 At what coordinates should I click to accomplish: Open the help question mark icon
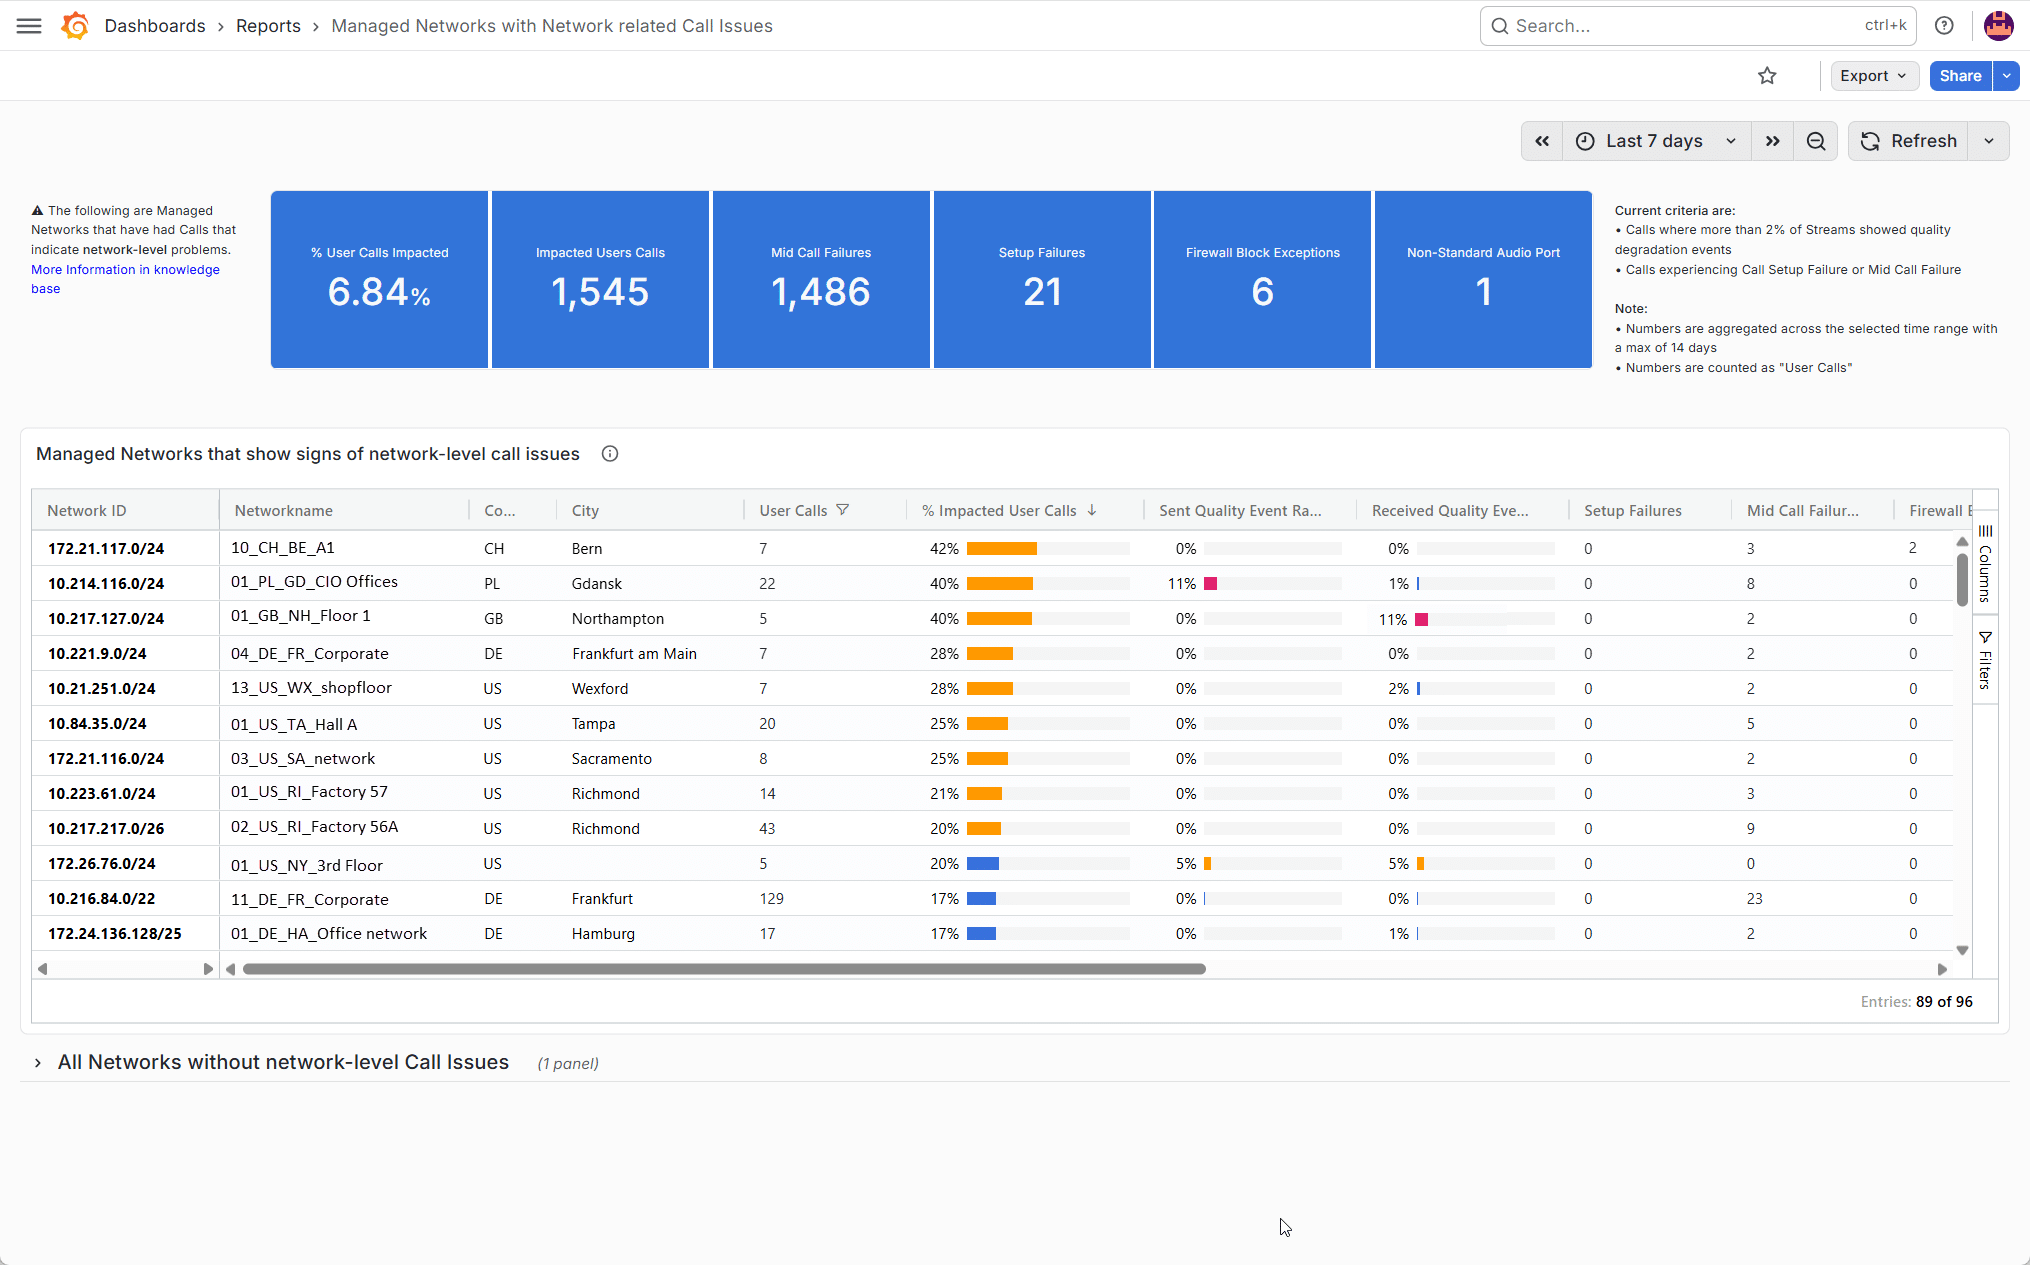(x=1944, y=26)
